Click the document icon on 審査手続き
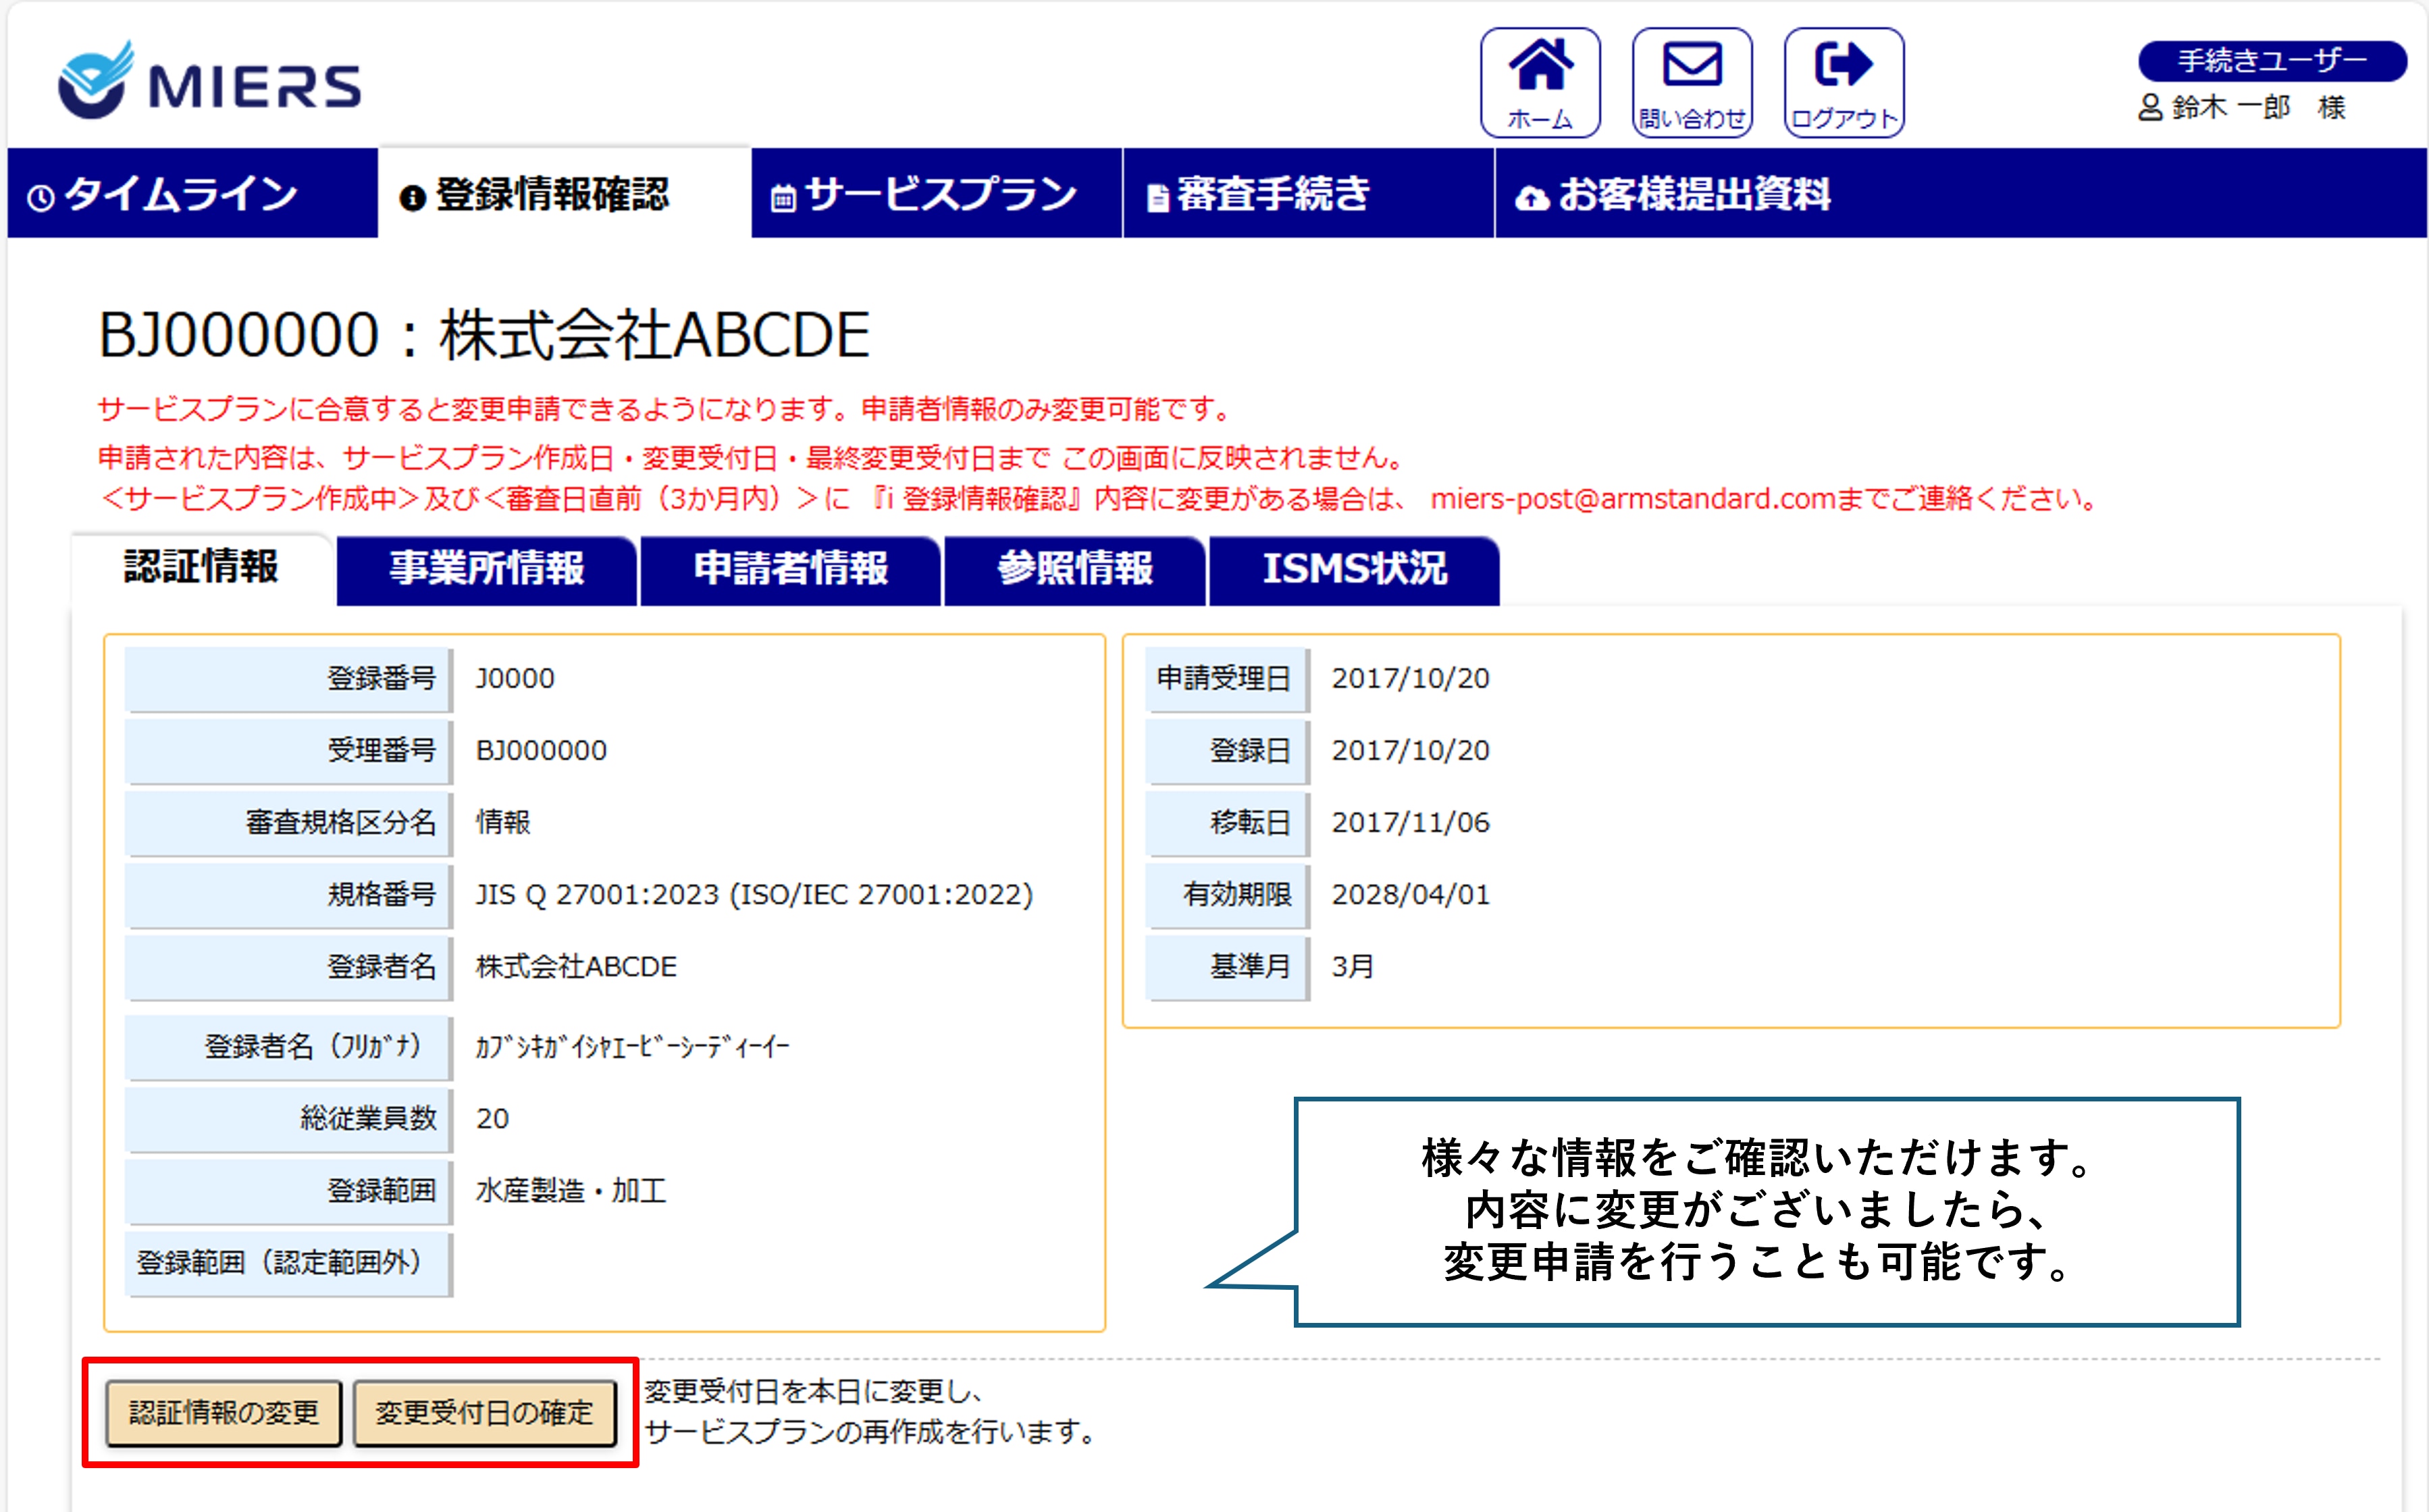The width and height of the screenshot is (2429, 1512). pos(1157,198)
